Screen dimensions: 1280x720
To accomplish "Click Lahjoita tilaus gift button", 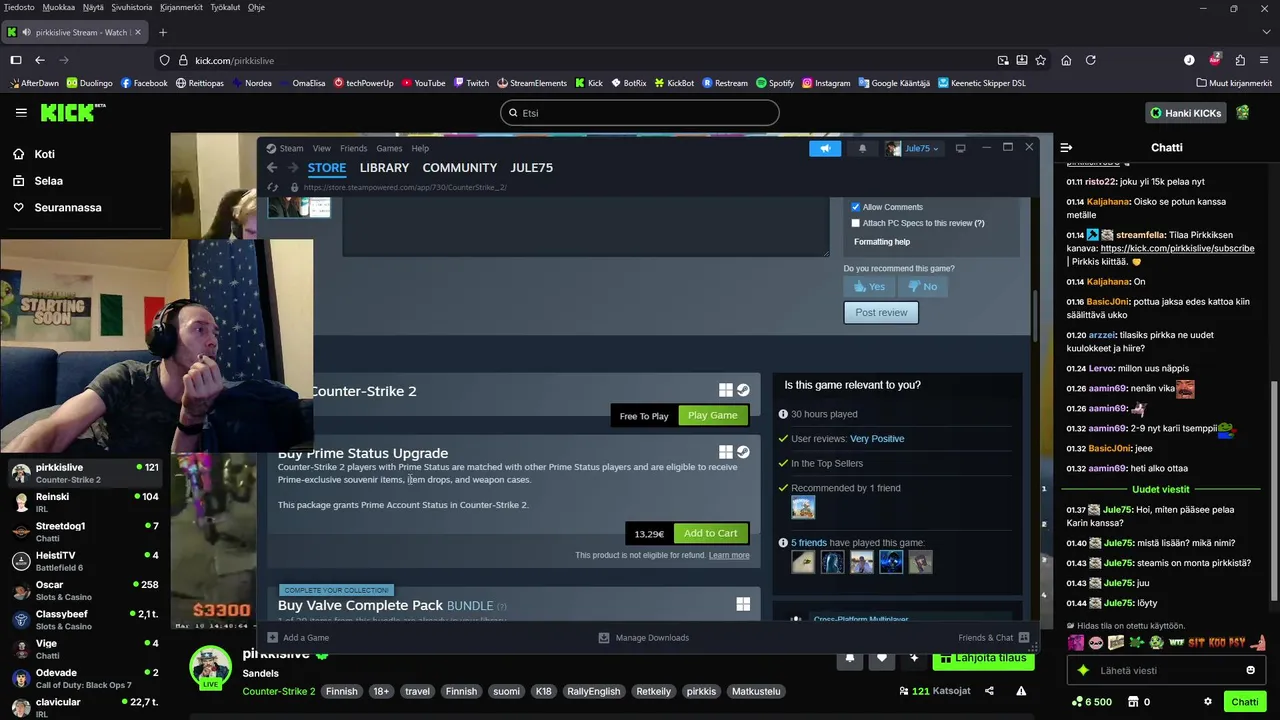I will (983, 658).
